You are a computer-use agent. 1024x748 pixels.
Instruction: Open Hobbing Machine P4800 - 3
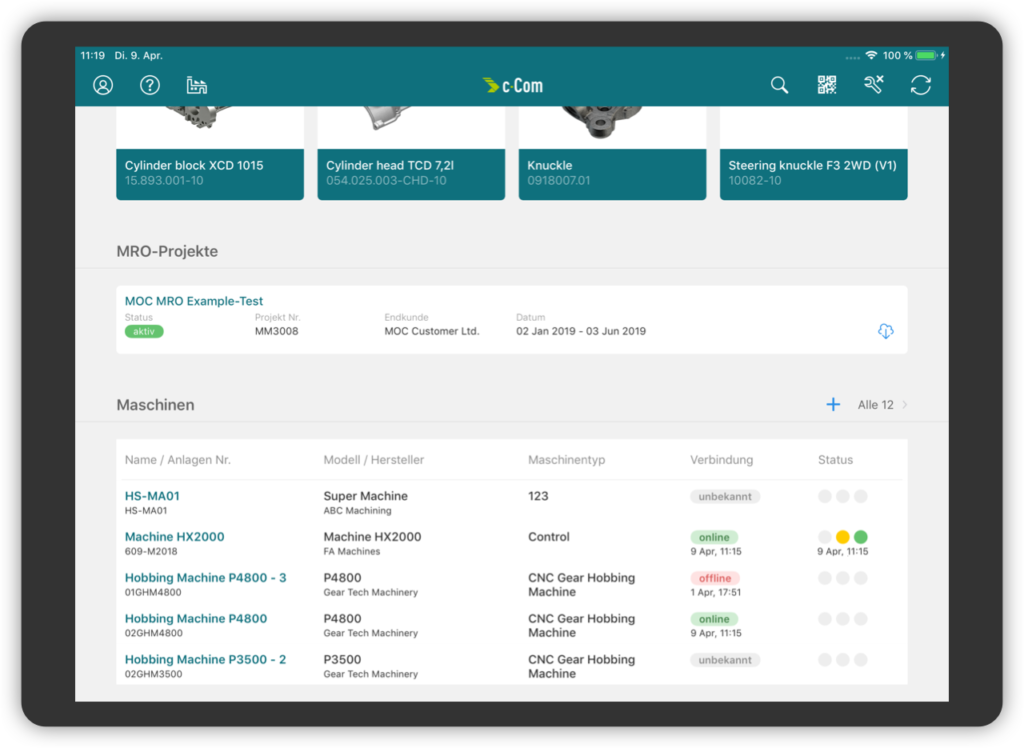pyautogui.click(x=205, y=578)
